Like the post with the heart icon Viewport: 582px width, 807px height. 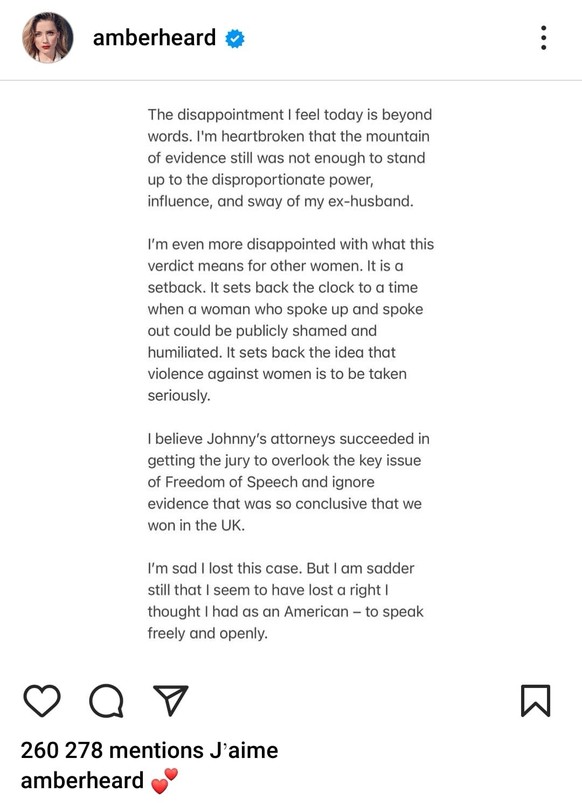(x=42, y=700)
